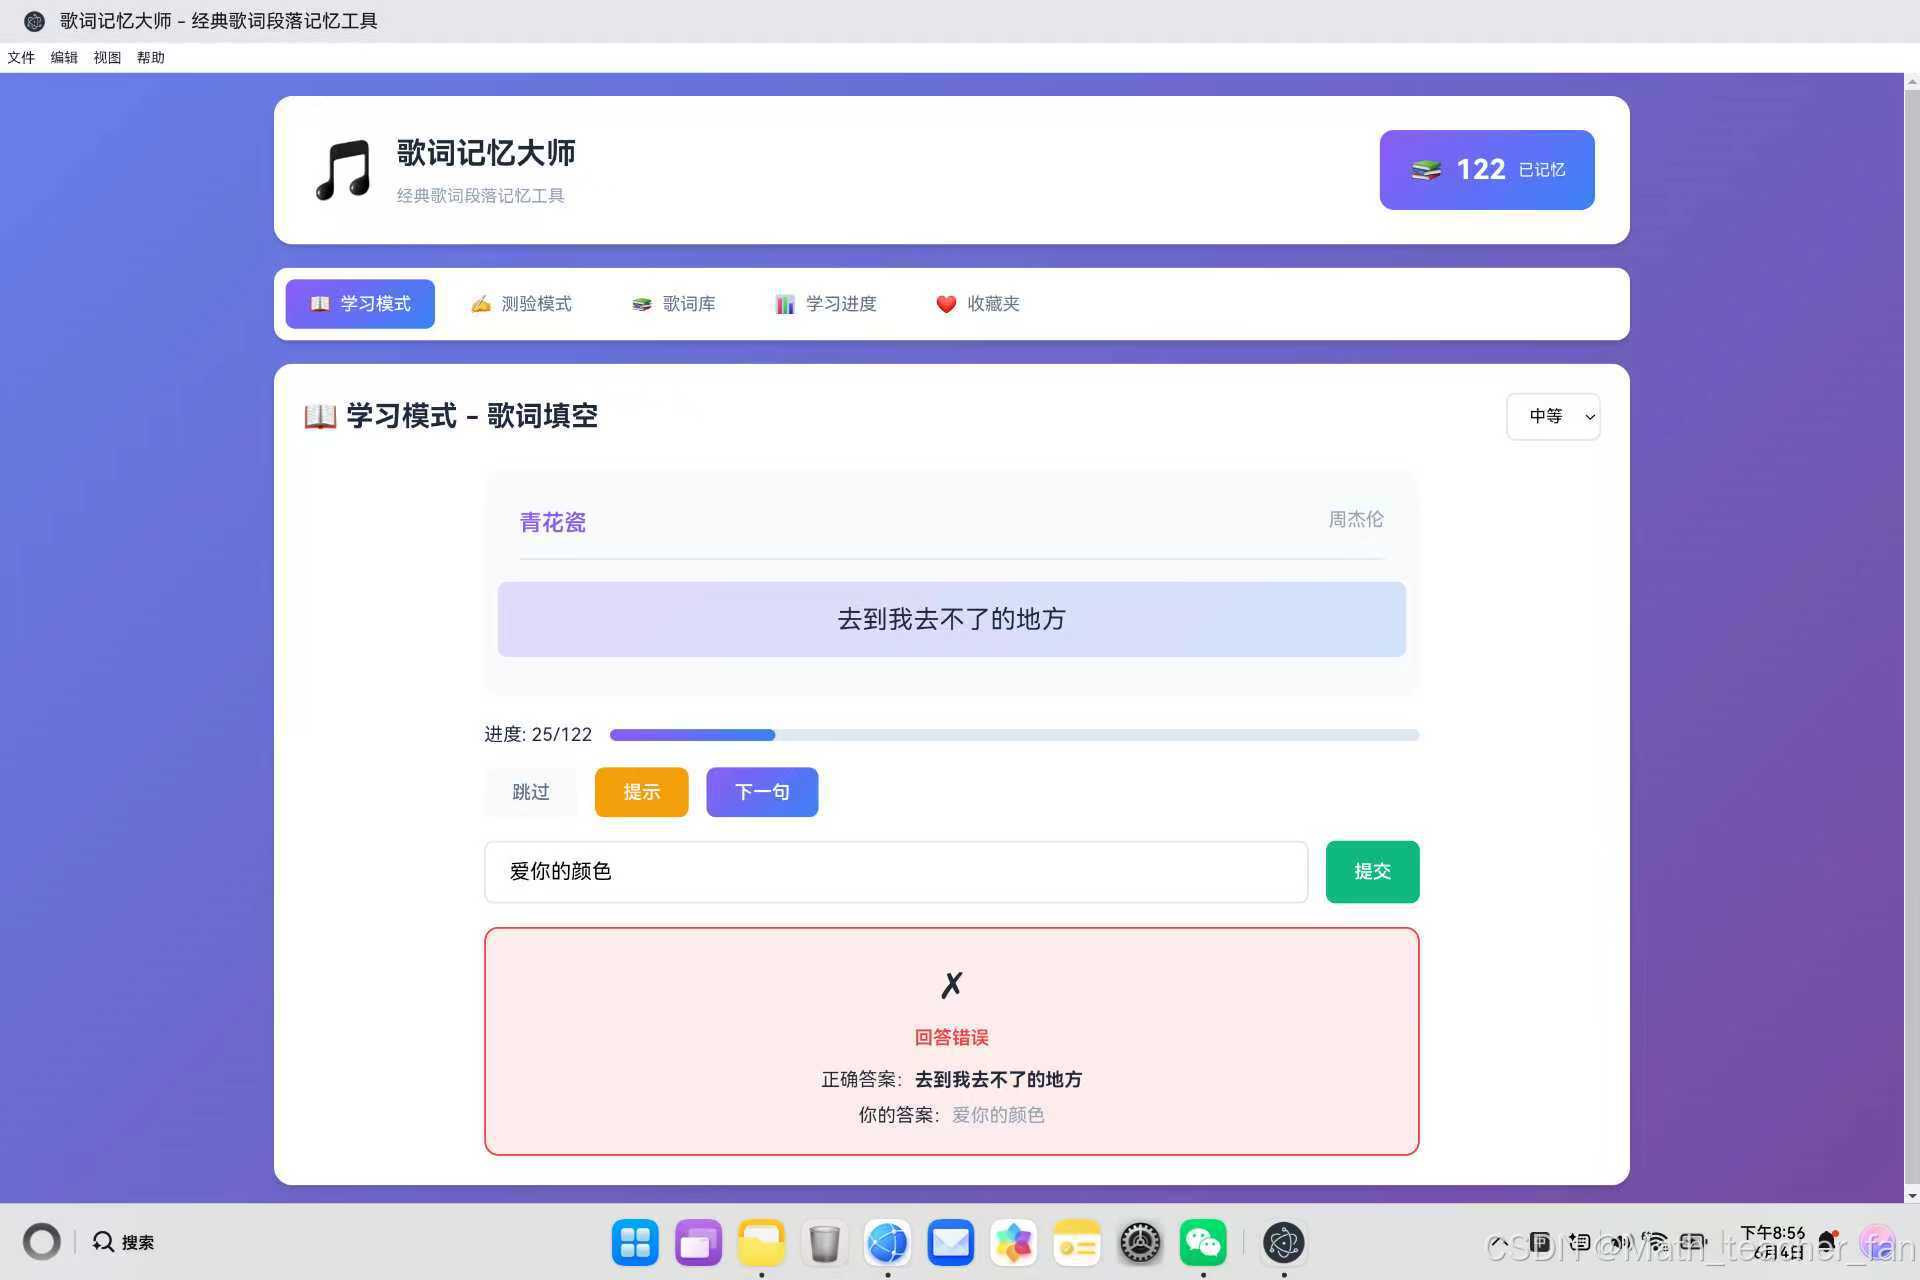Viewport: 1920px width, 1280px height.
Task: Click the red heart icon on 收藏夹 tab
Action: [x=946, y=304]
